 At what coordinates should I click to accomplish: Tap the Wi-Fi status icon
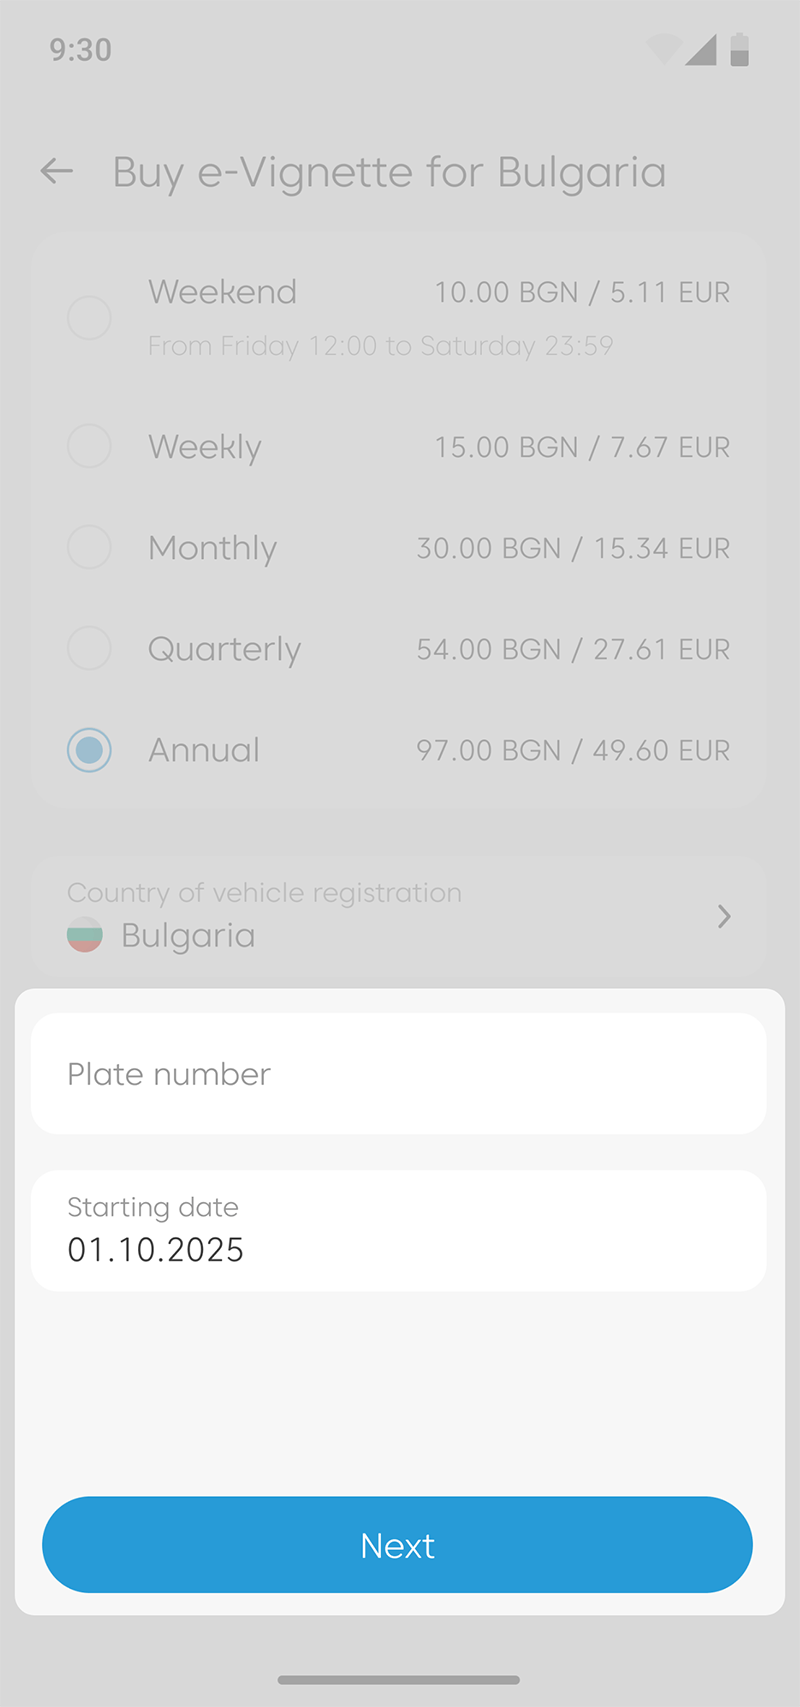pyautogui.click(x=663, y=49)
